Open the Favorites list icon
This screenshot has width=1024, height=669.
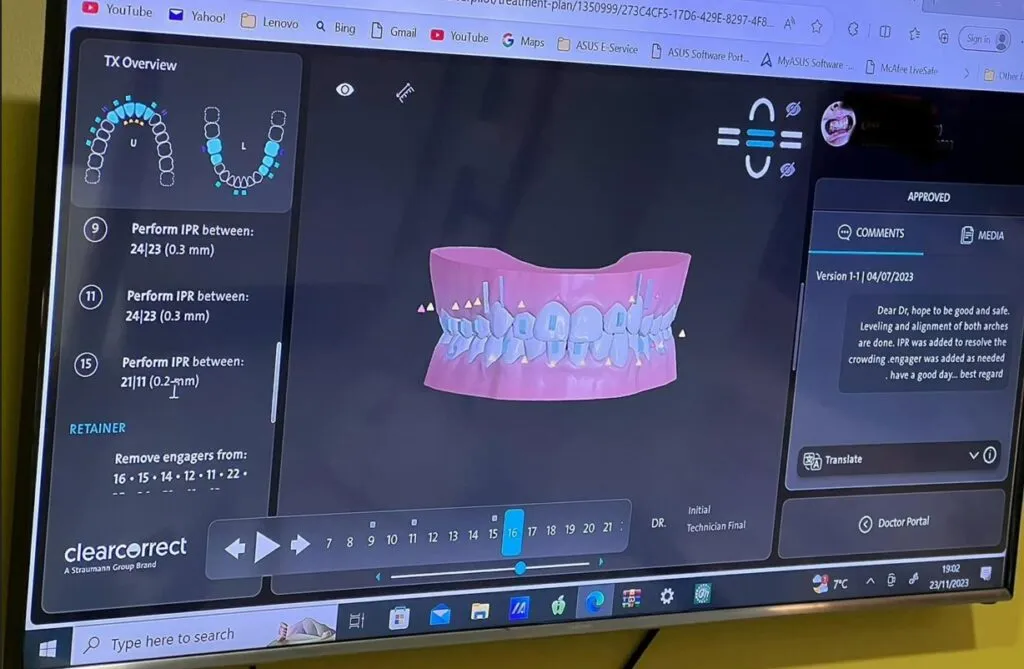pyautogui.click(x=914, y=34)
